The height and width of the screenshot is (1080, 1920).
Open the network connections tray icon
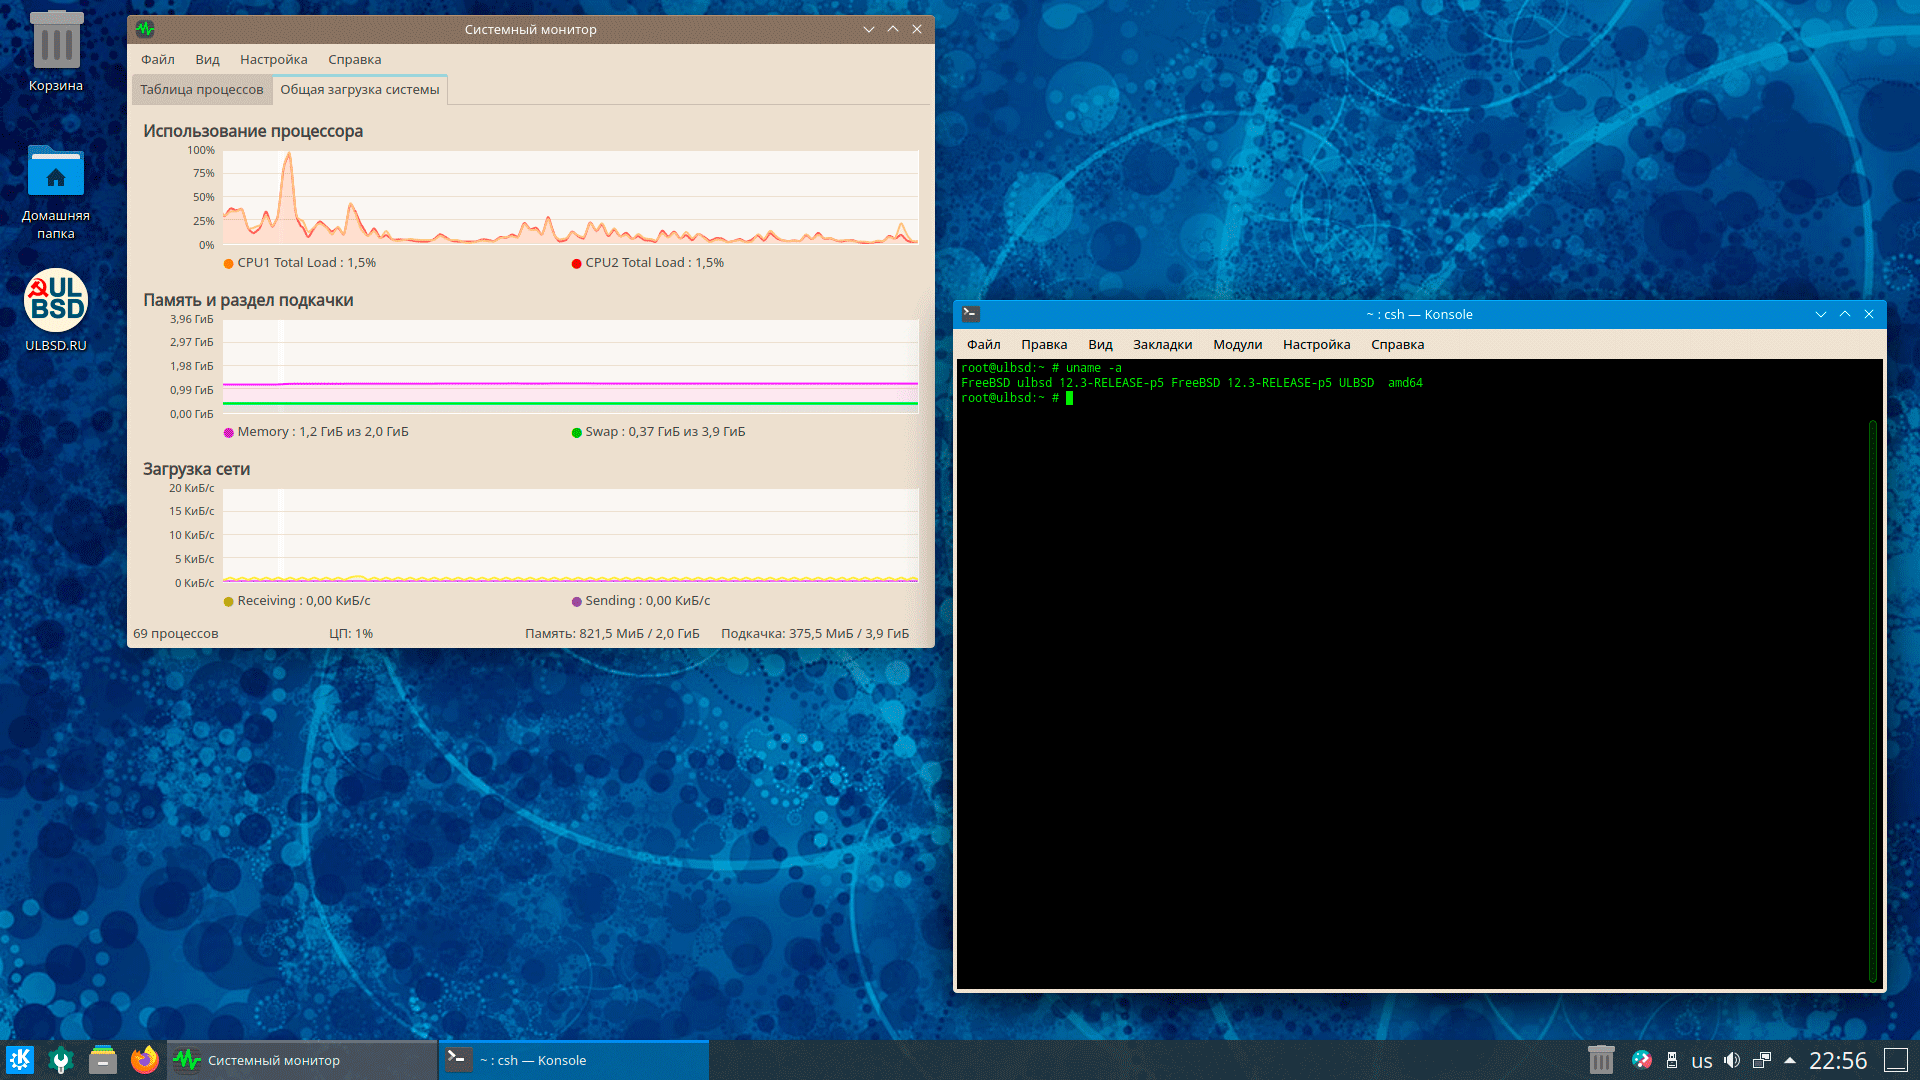pyautogui.click(x=1762, y=1060)
